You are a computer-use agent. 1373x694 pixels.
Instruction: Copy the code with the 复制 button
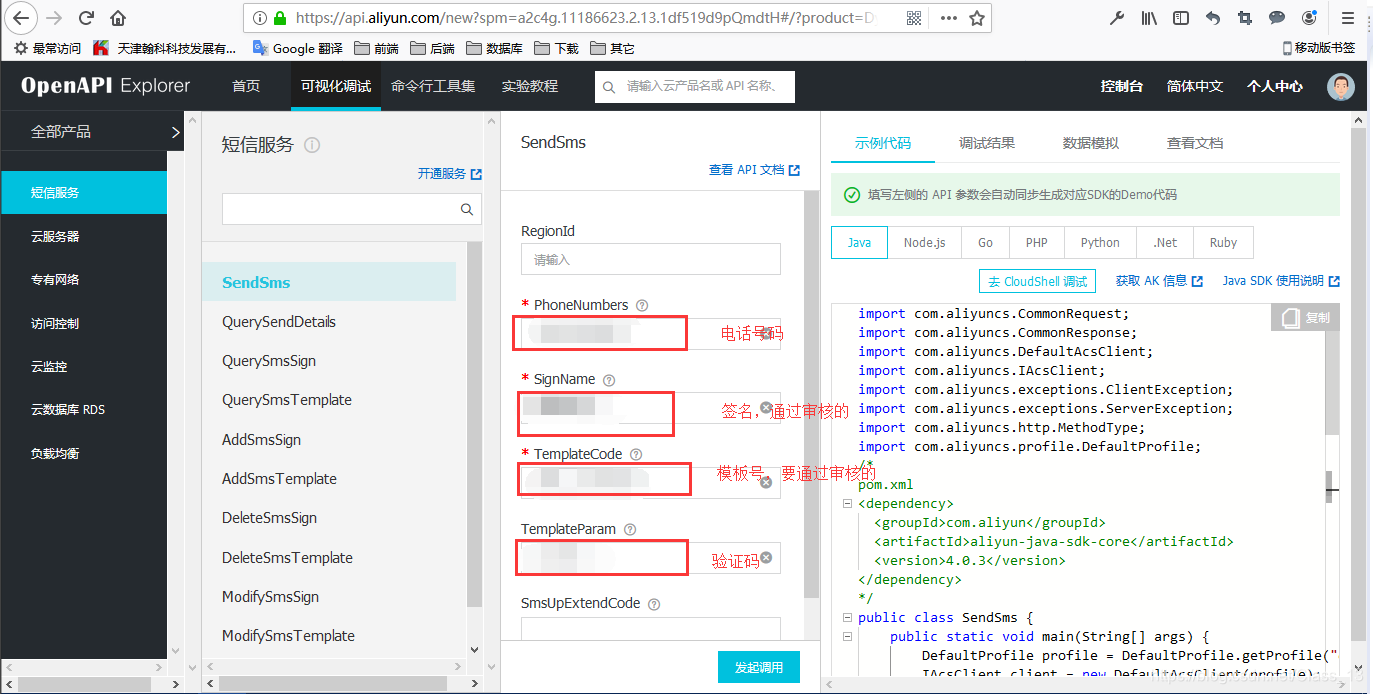[x=1306, y=318]
